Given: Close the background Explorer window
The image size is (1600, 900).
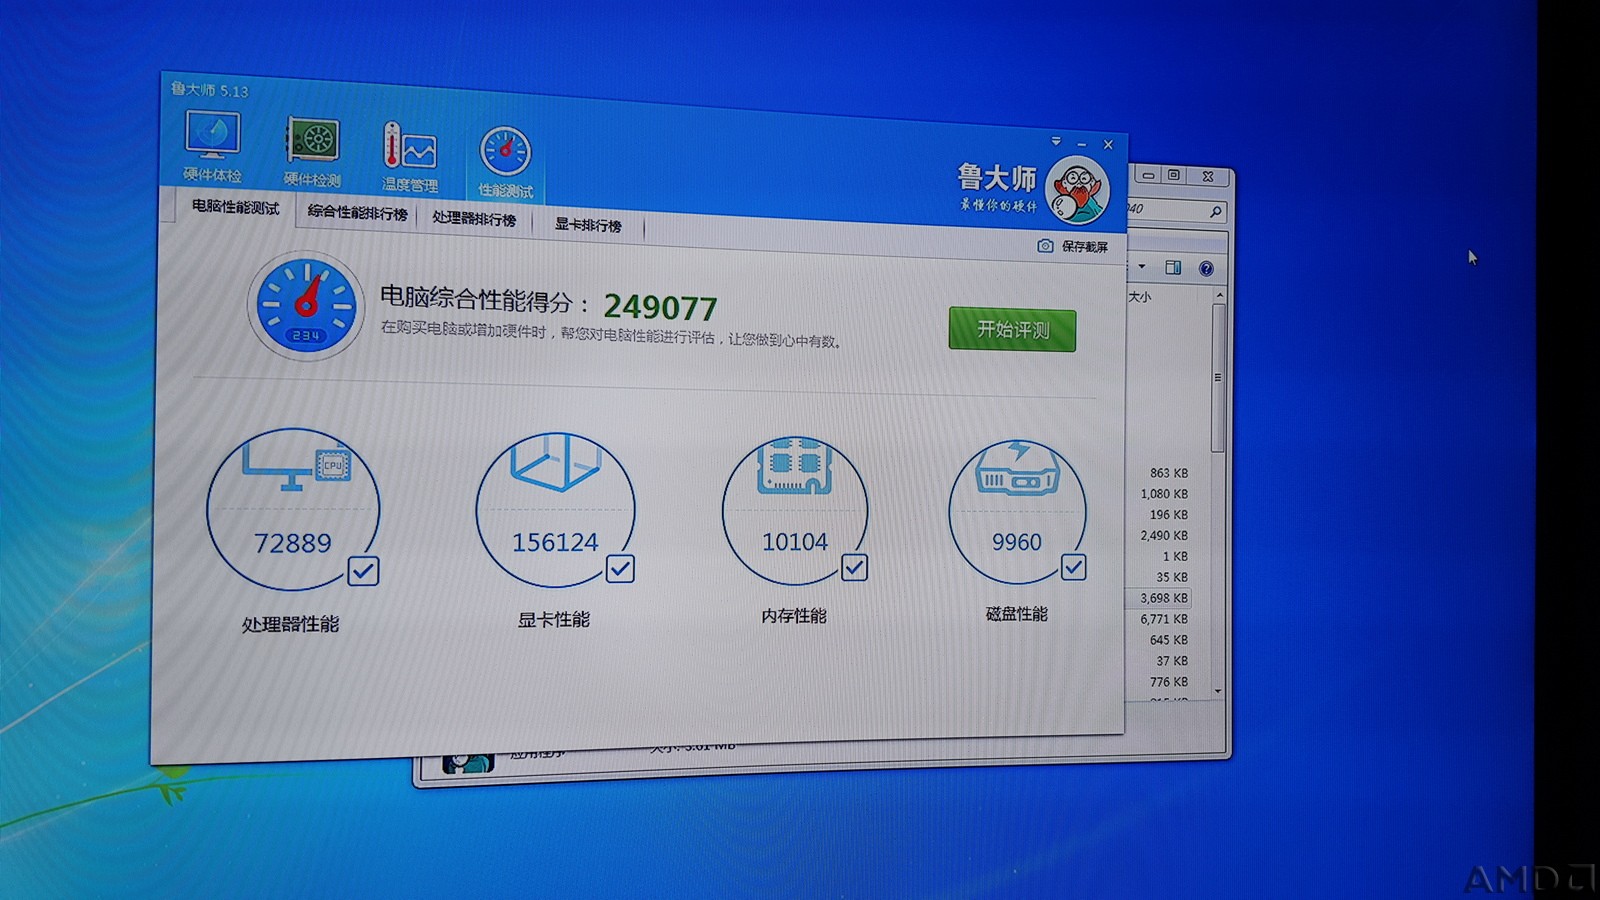Looking at the screenshot, I should coord(1208,176).
